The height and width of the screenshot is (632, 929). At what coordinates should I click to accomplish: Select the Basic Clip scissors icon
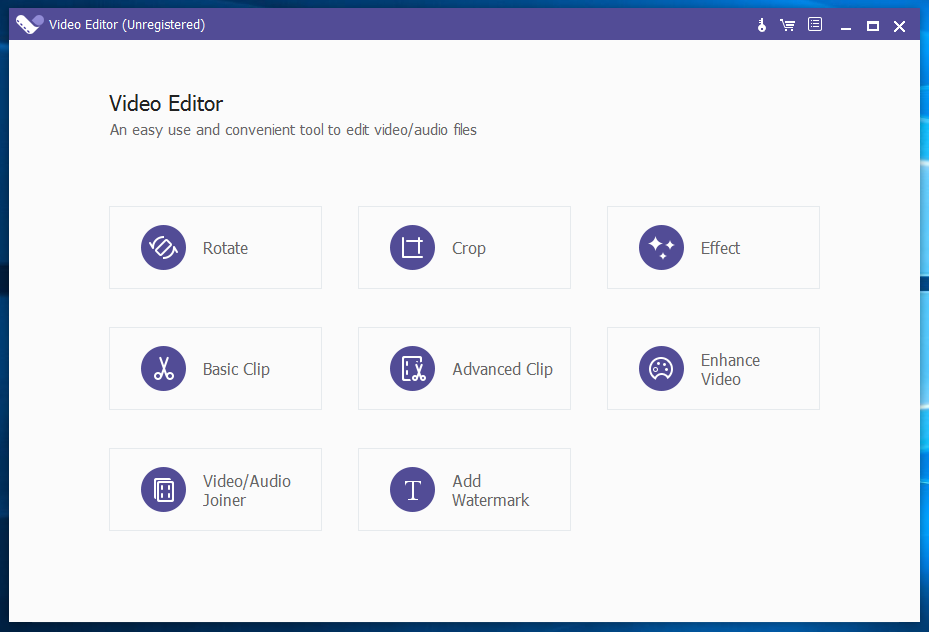pyautogui.click(x=163, y=368)
